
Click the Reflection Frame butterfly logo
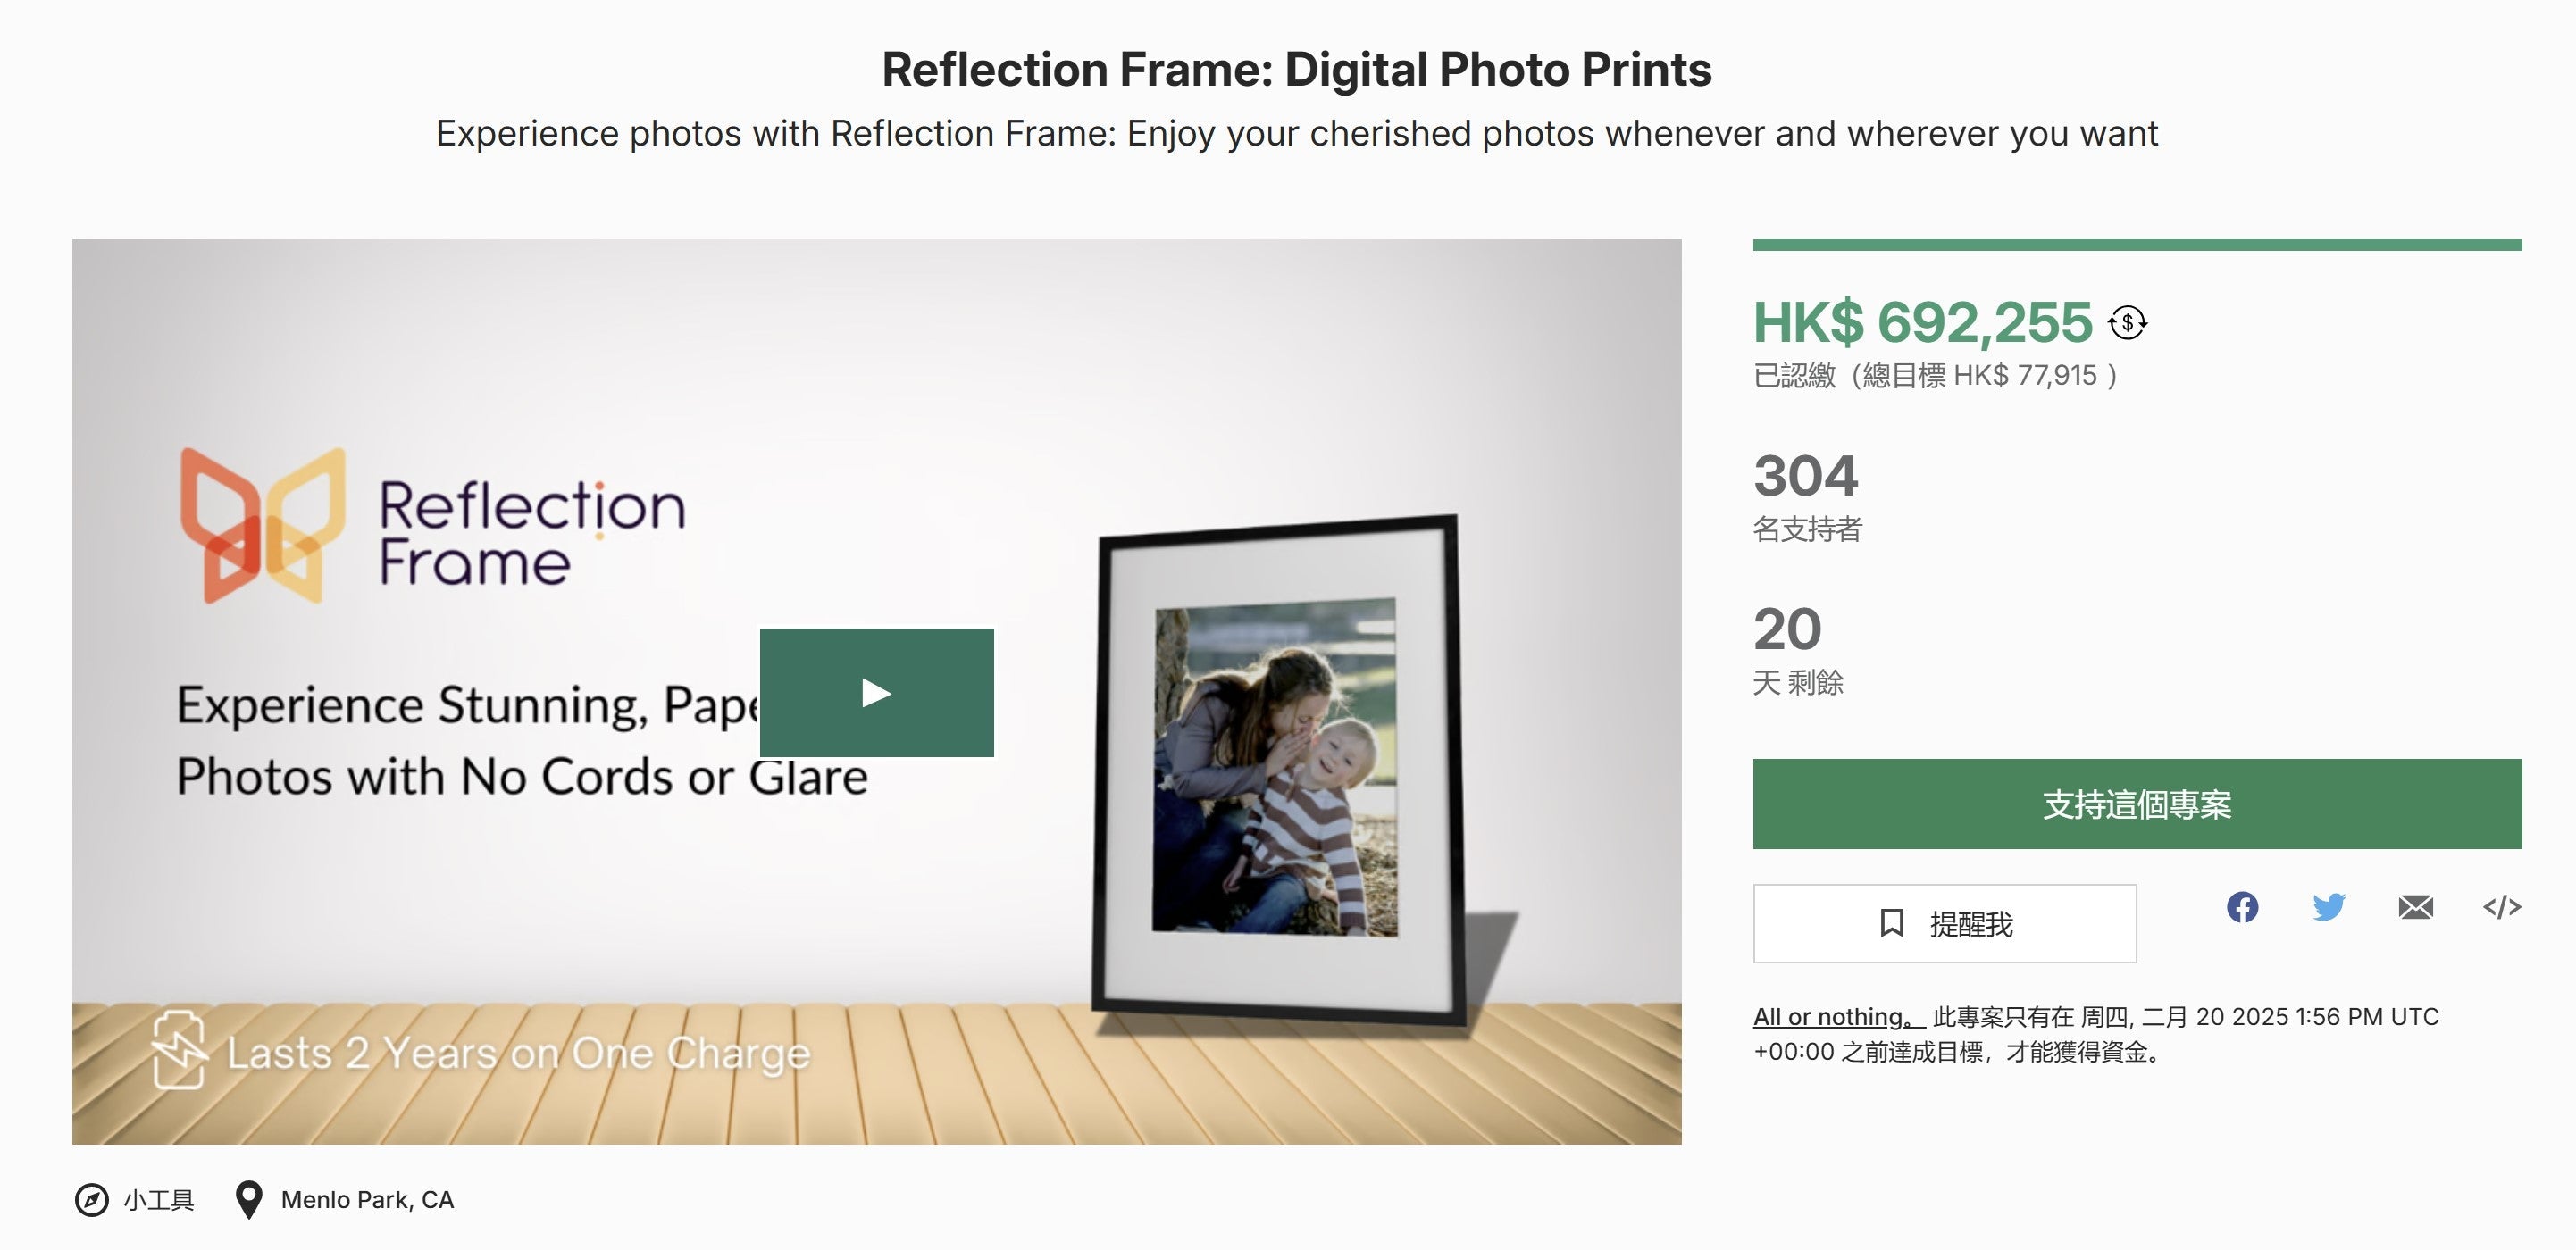click(x=263, y=525)
